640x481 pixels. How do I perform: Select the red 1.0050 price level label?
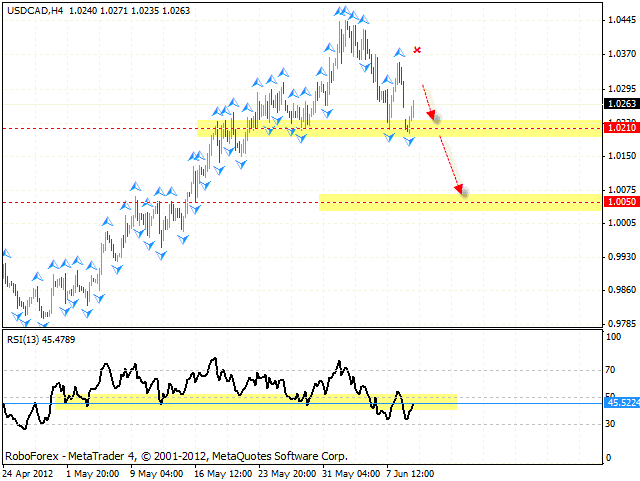619,202
